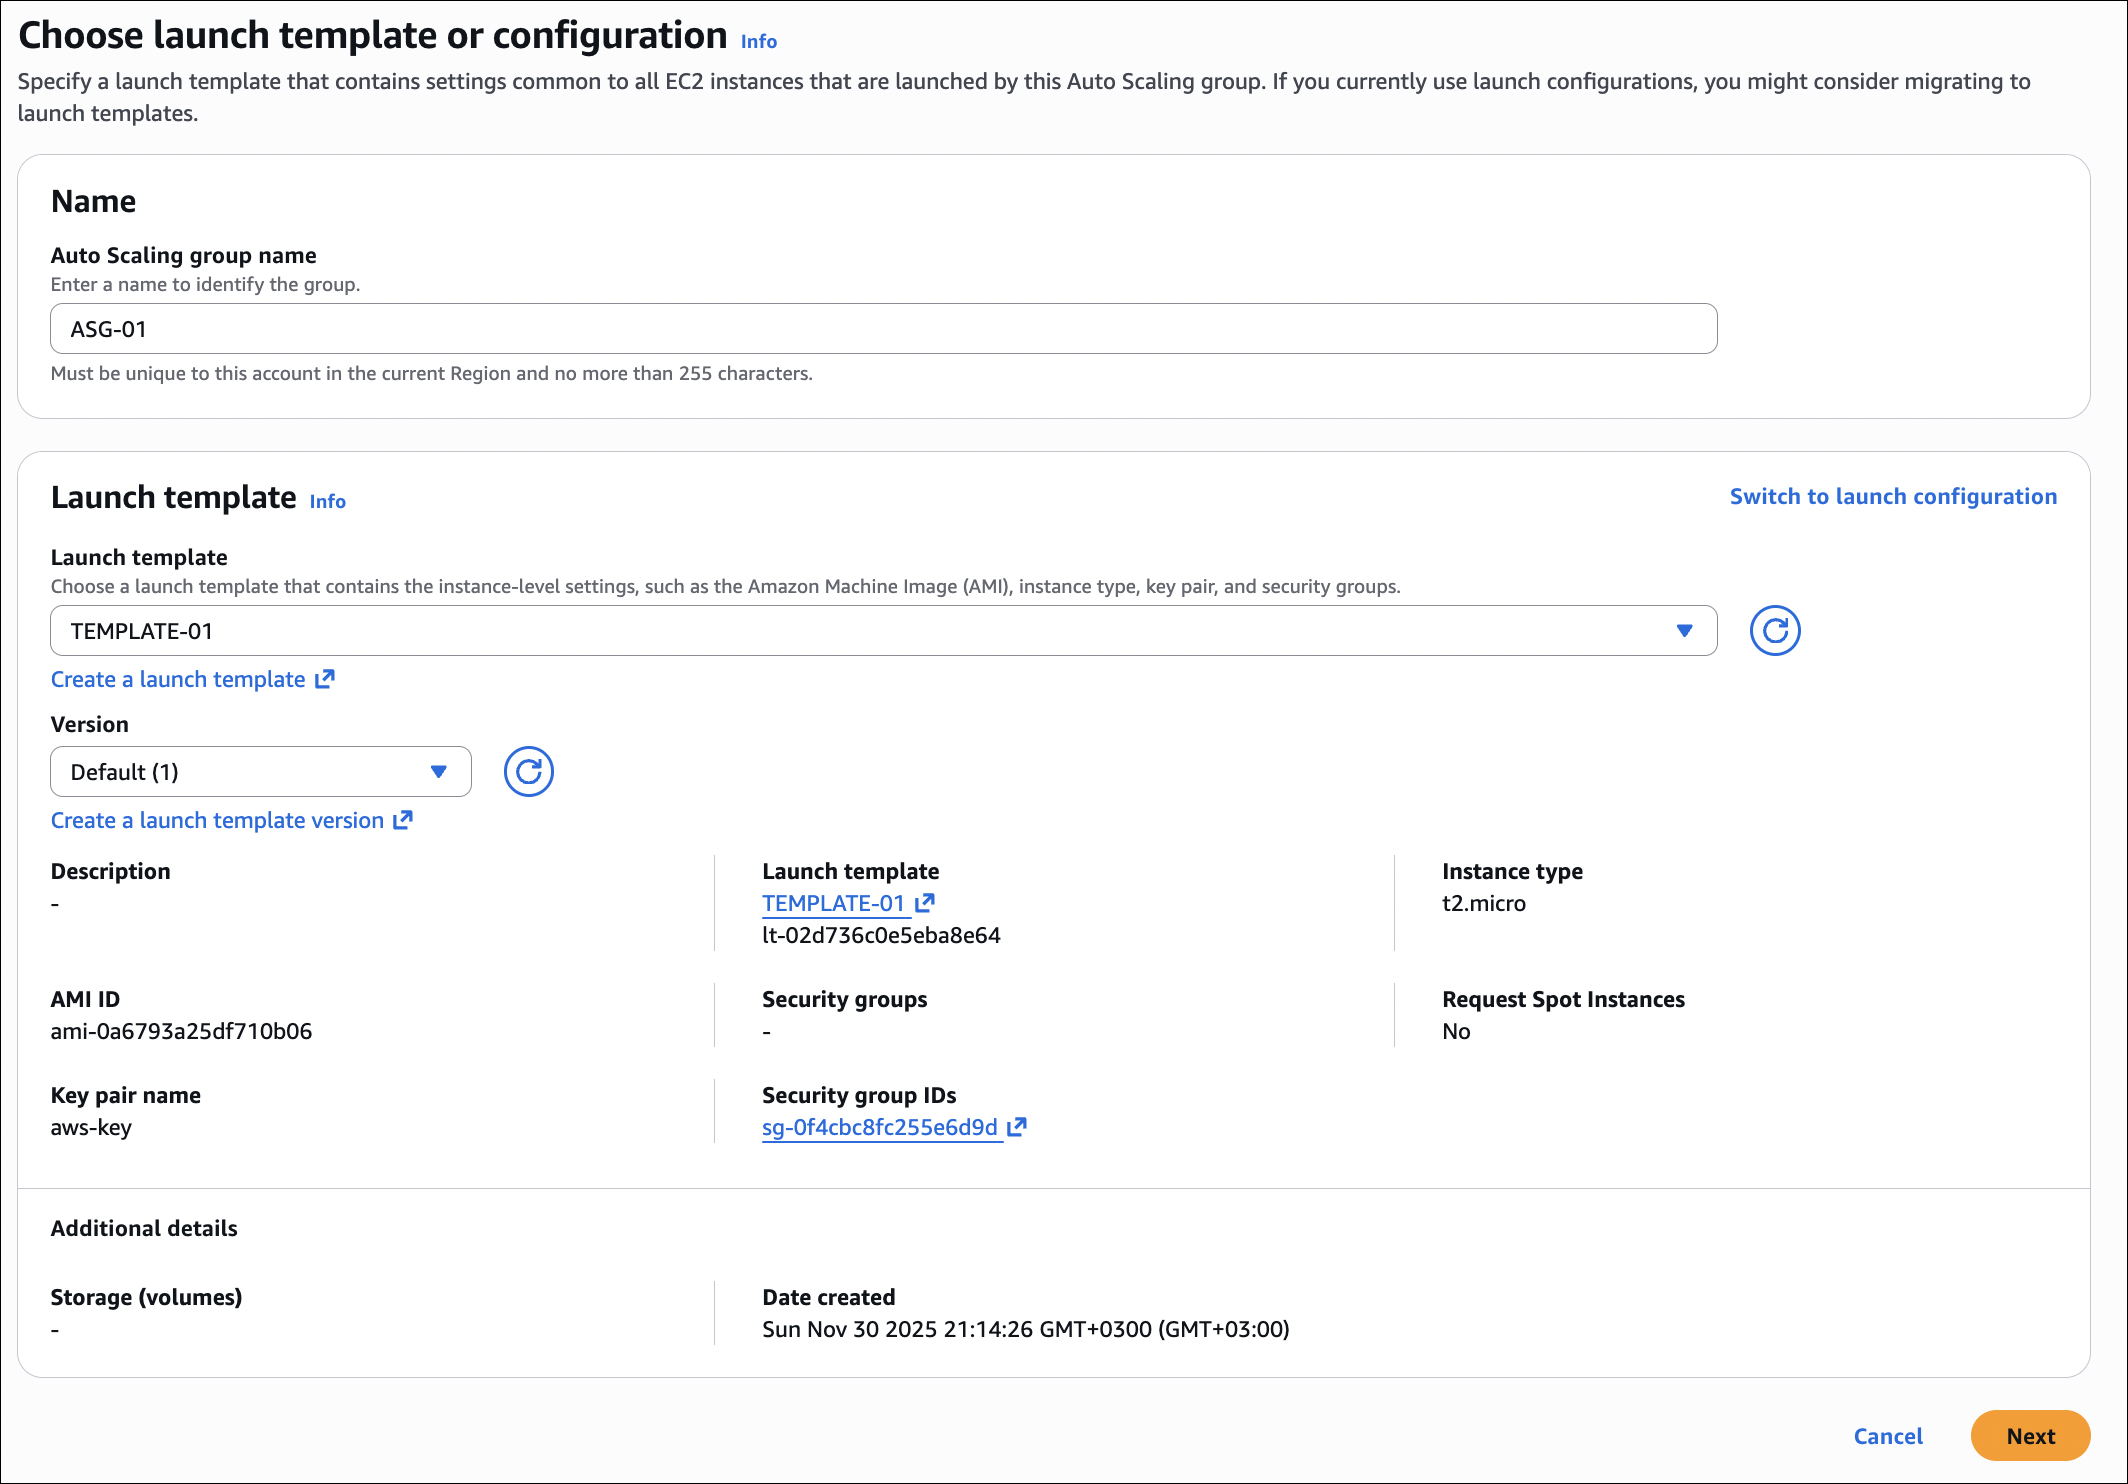The image size is (2128, 1484).
Task: Click the version dropdown arrow
Action: 438,772
